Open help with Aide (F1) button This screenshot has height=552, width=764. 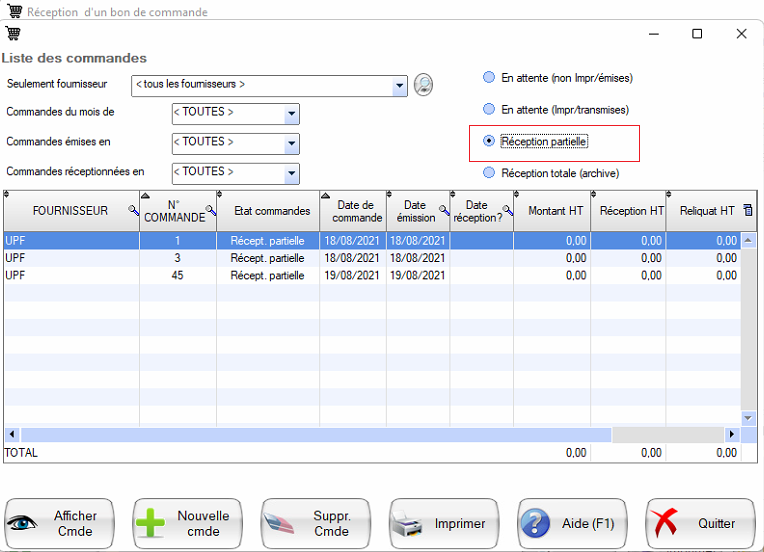click(572, 523)
